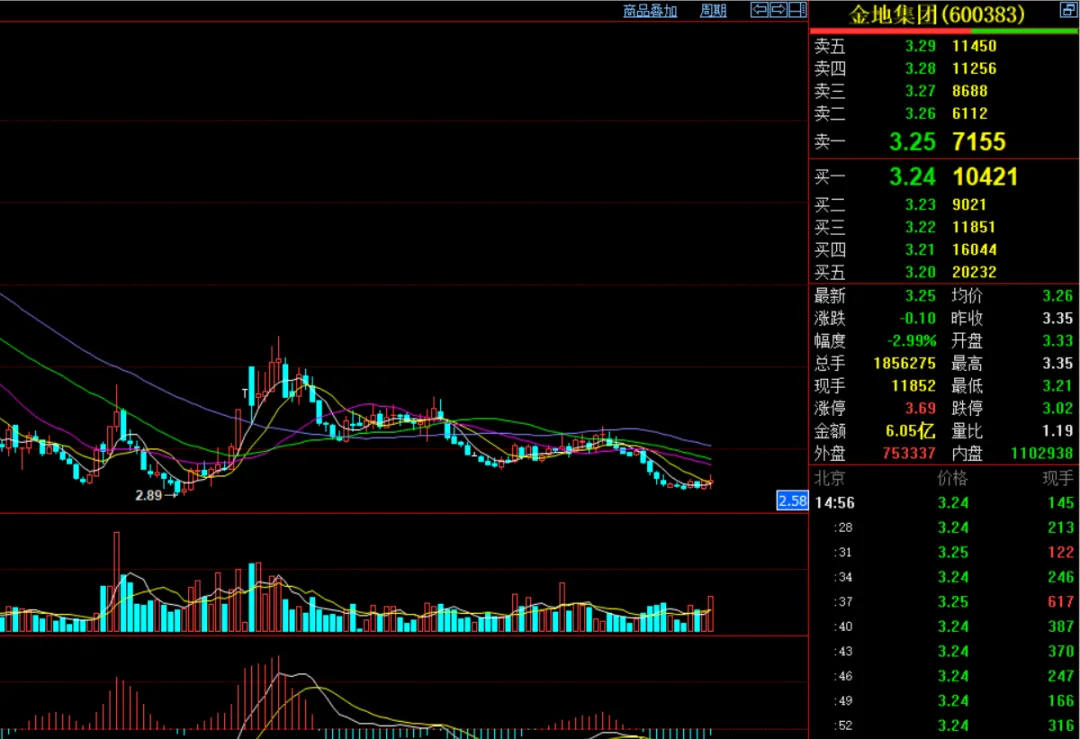Click the 2.89 low price label on chart
1080x739 pixels.
148,495
